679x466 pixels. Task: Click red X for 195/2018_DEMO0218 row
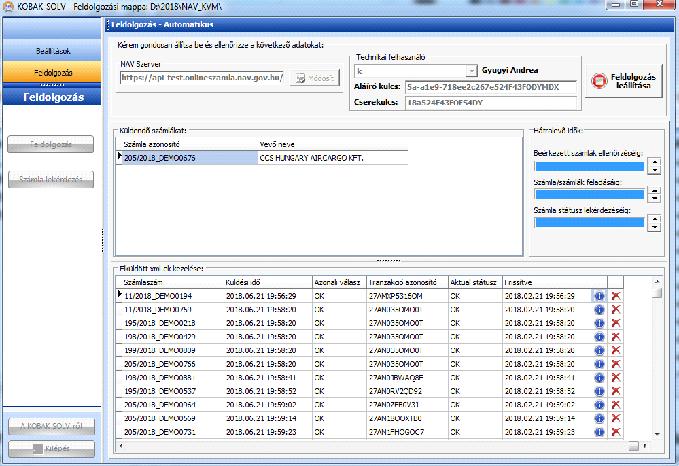tap(615, 323)
